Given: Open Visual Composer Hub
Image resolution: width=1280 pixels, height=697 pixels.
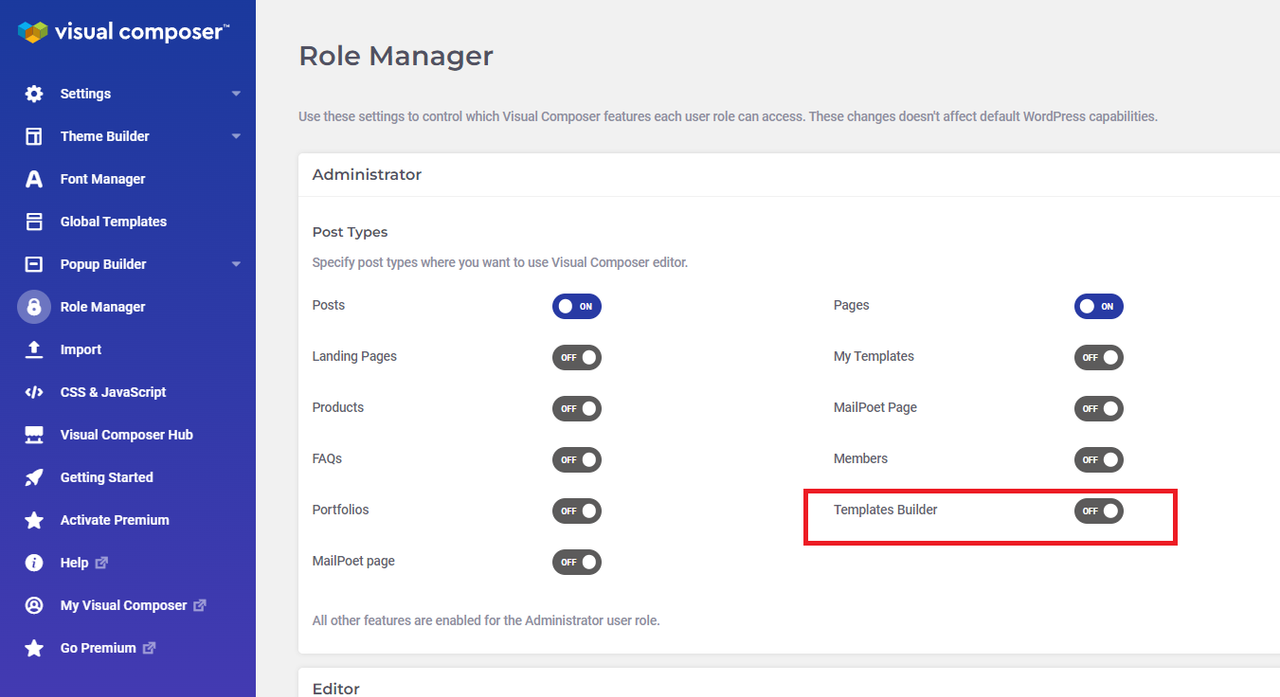Looking at the screenshot, I should tap(128, 435).
